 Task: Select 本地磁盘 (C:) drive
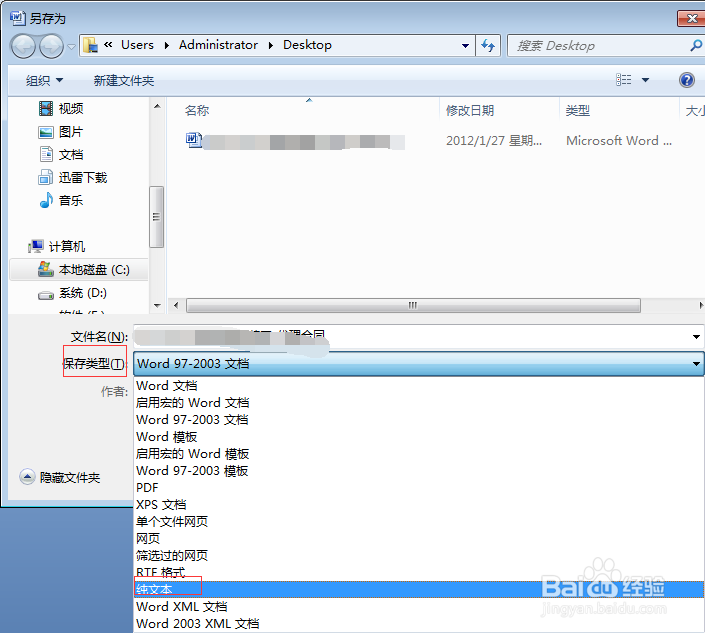pos(79,270)
